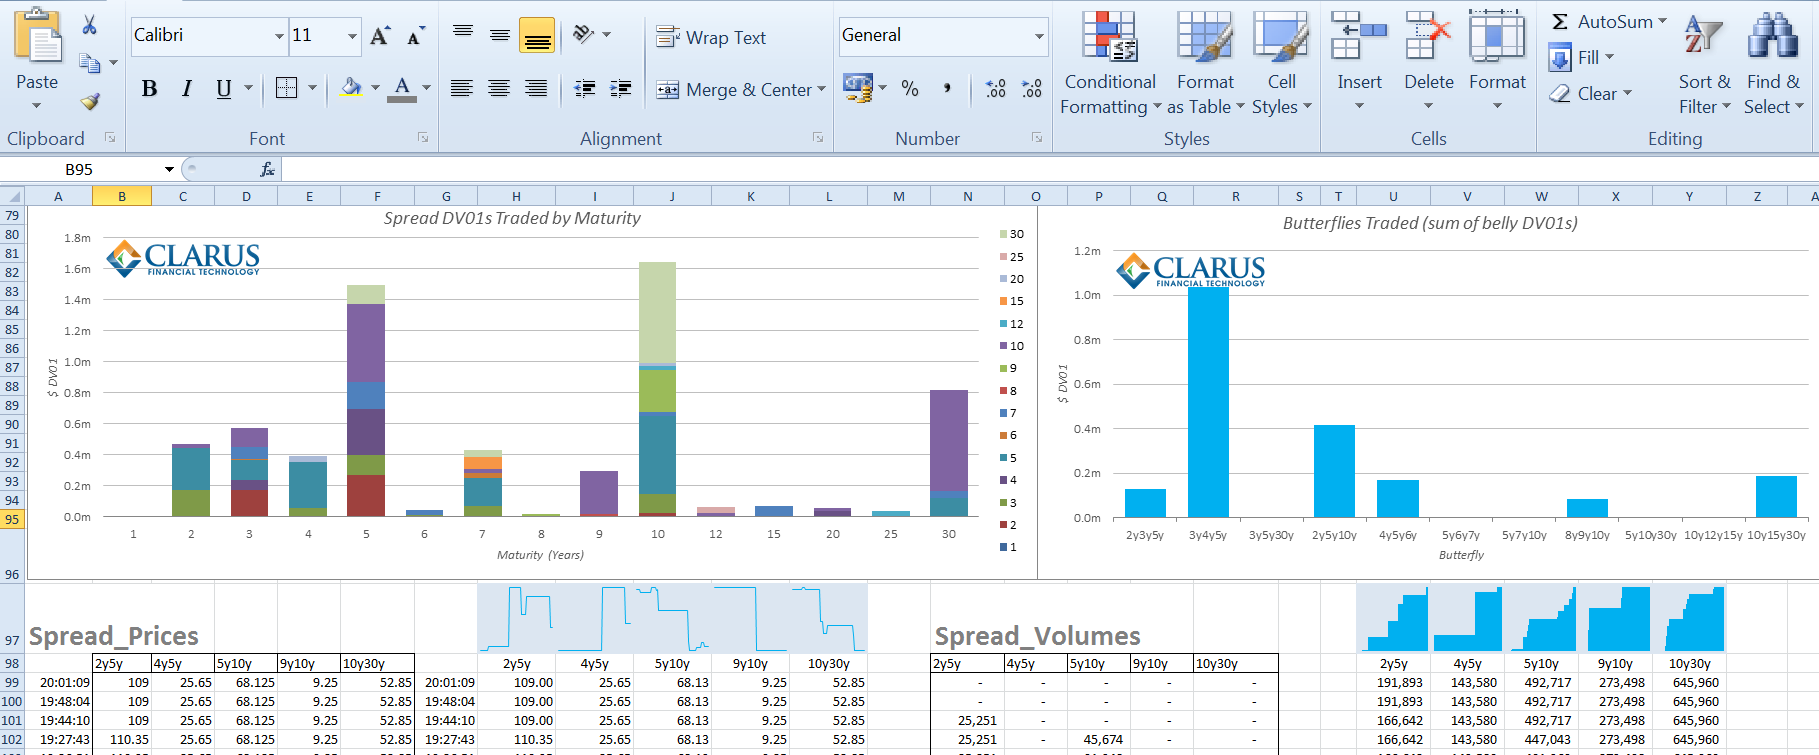Click legend swatch for series 1

1003,547
